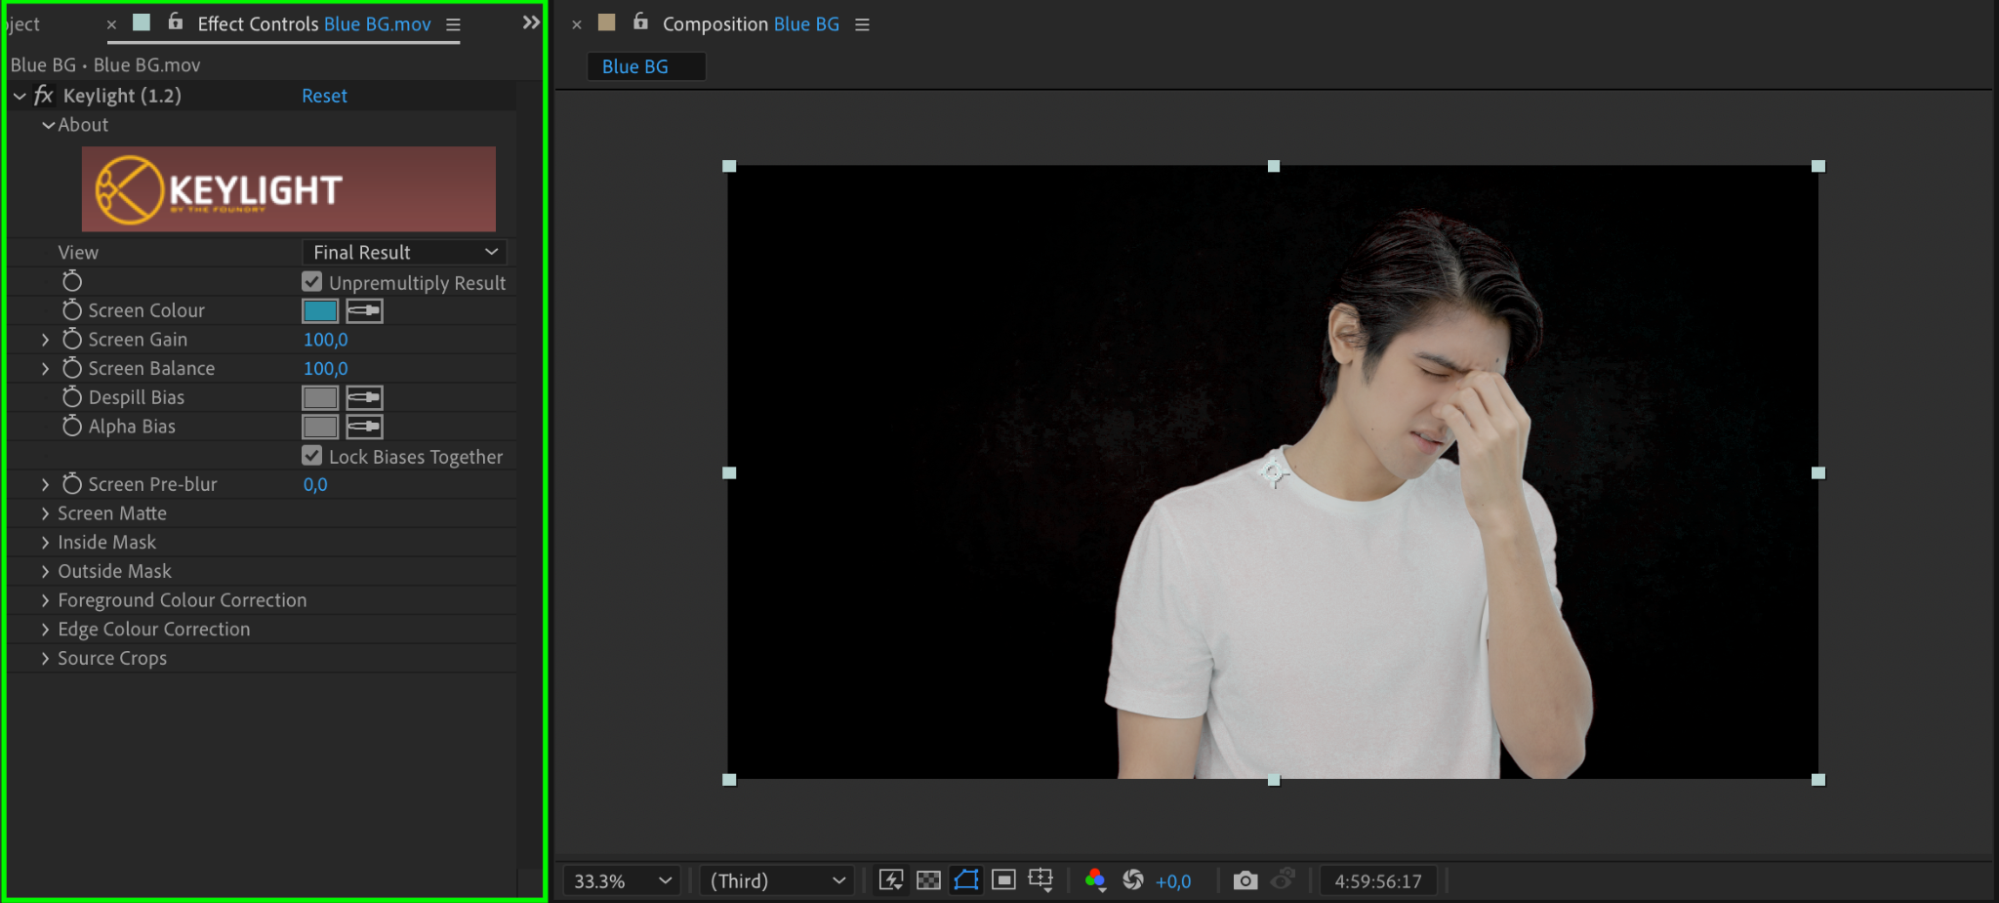The width and height of the screenshot is (1999, 903).
Task: Open grid and guide options icon
Action: (1041, 880)
